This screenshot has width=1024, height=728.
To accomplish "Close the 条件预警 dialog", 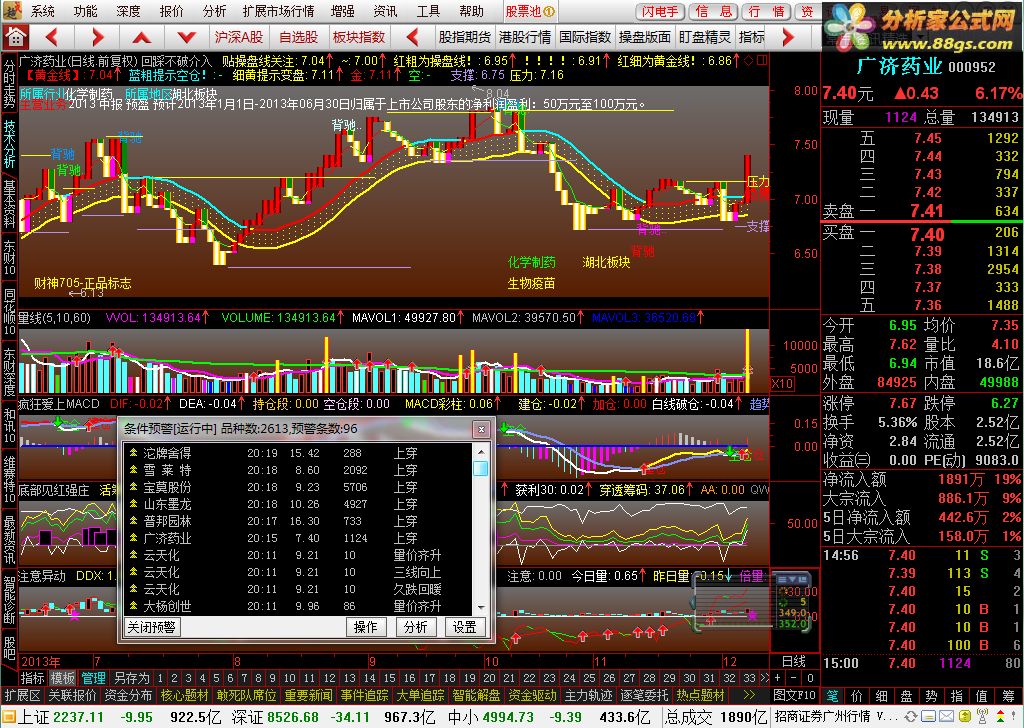I will click(481, 429).
